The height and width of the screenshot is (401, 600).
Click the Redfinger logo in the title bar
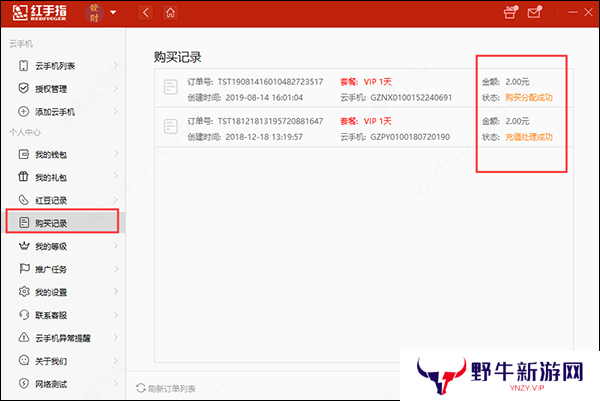click(x=39, y=13)
